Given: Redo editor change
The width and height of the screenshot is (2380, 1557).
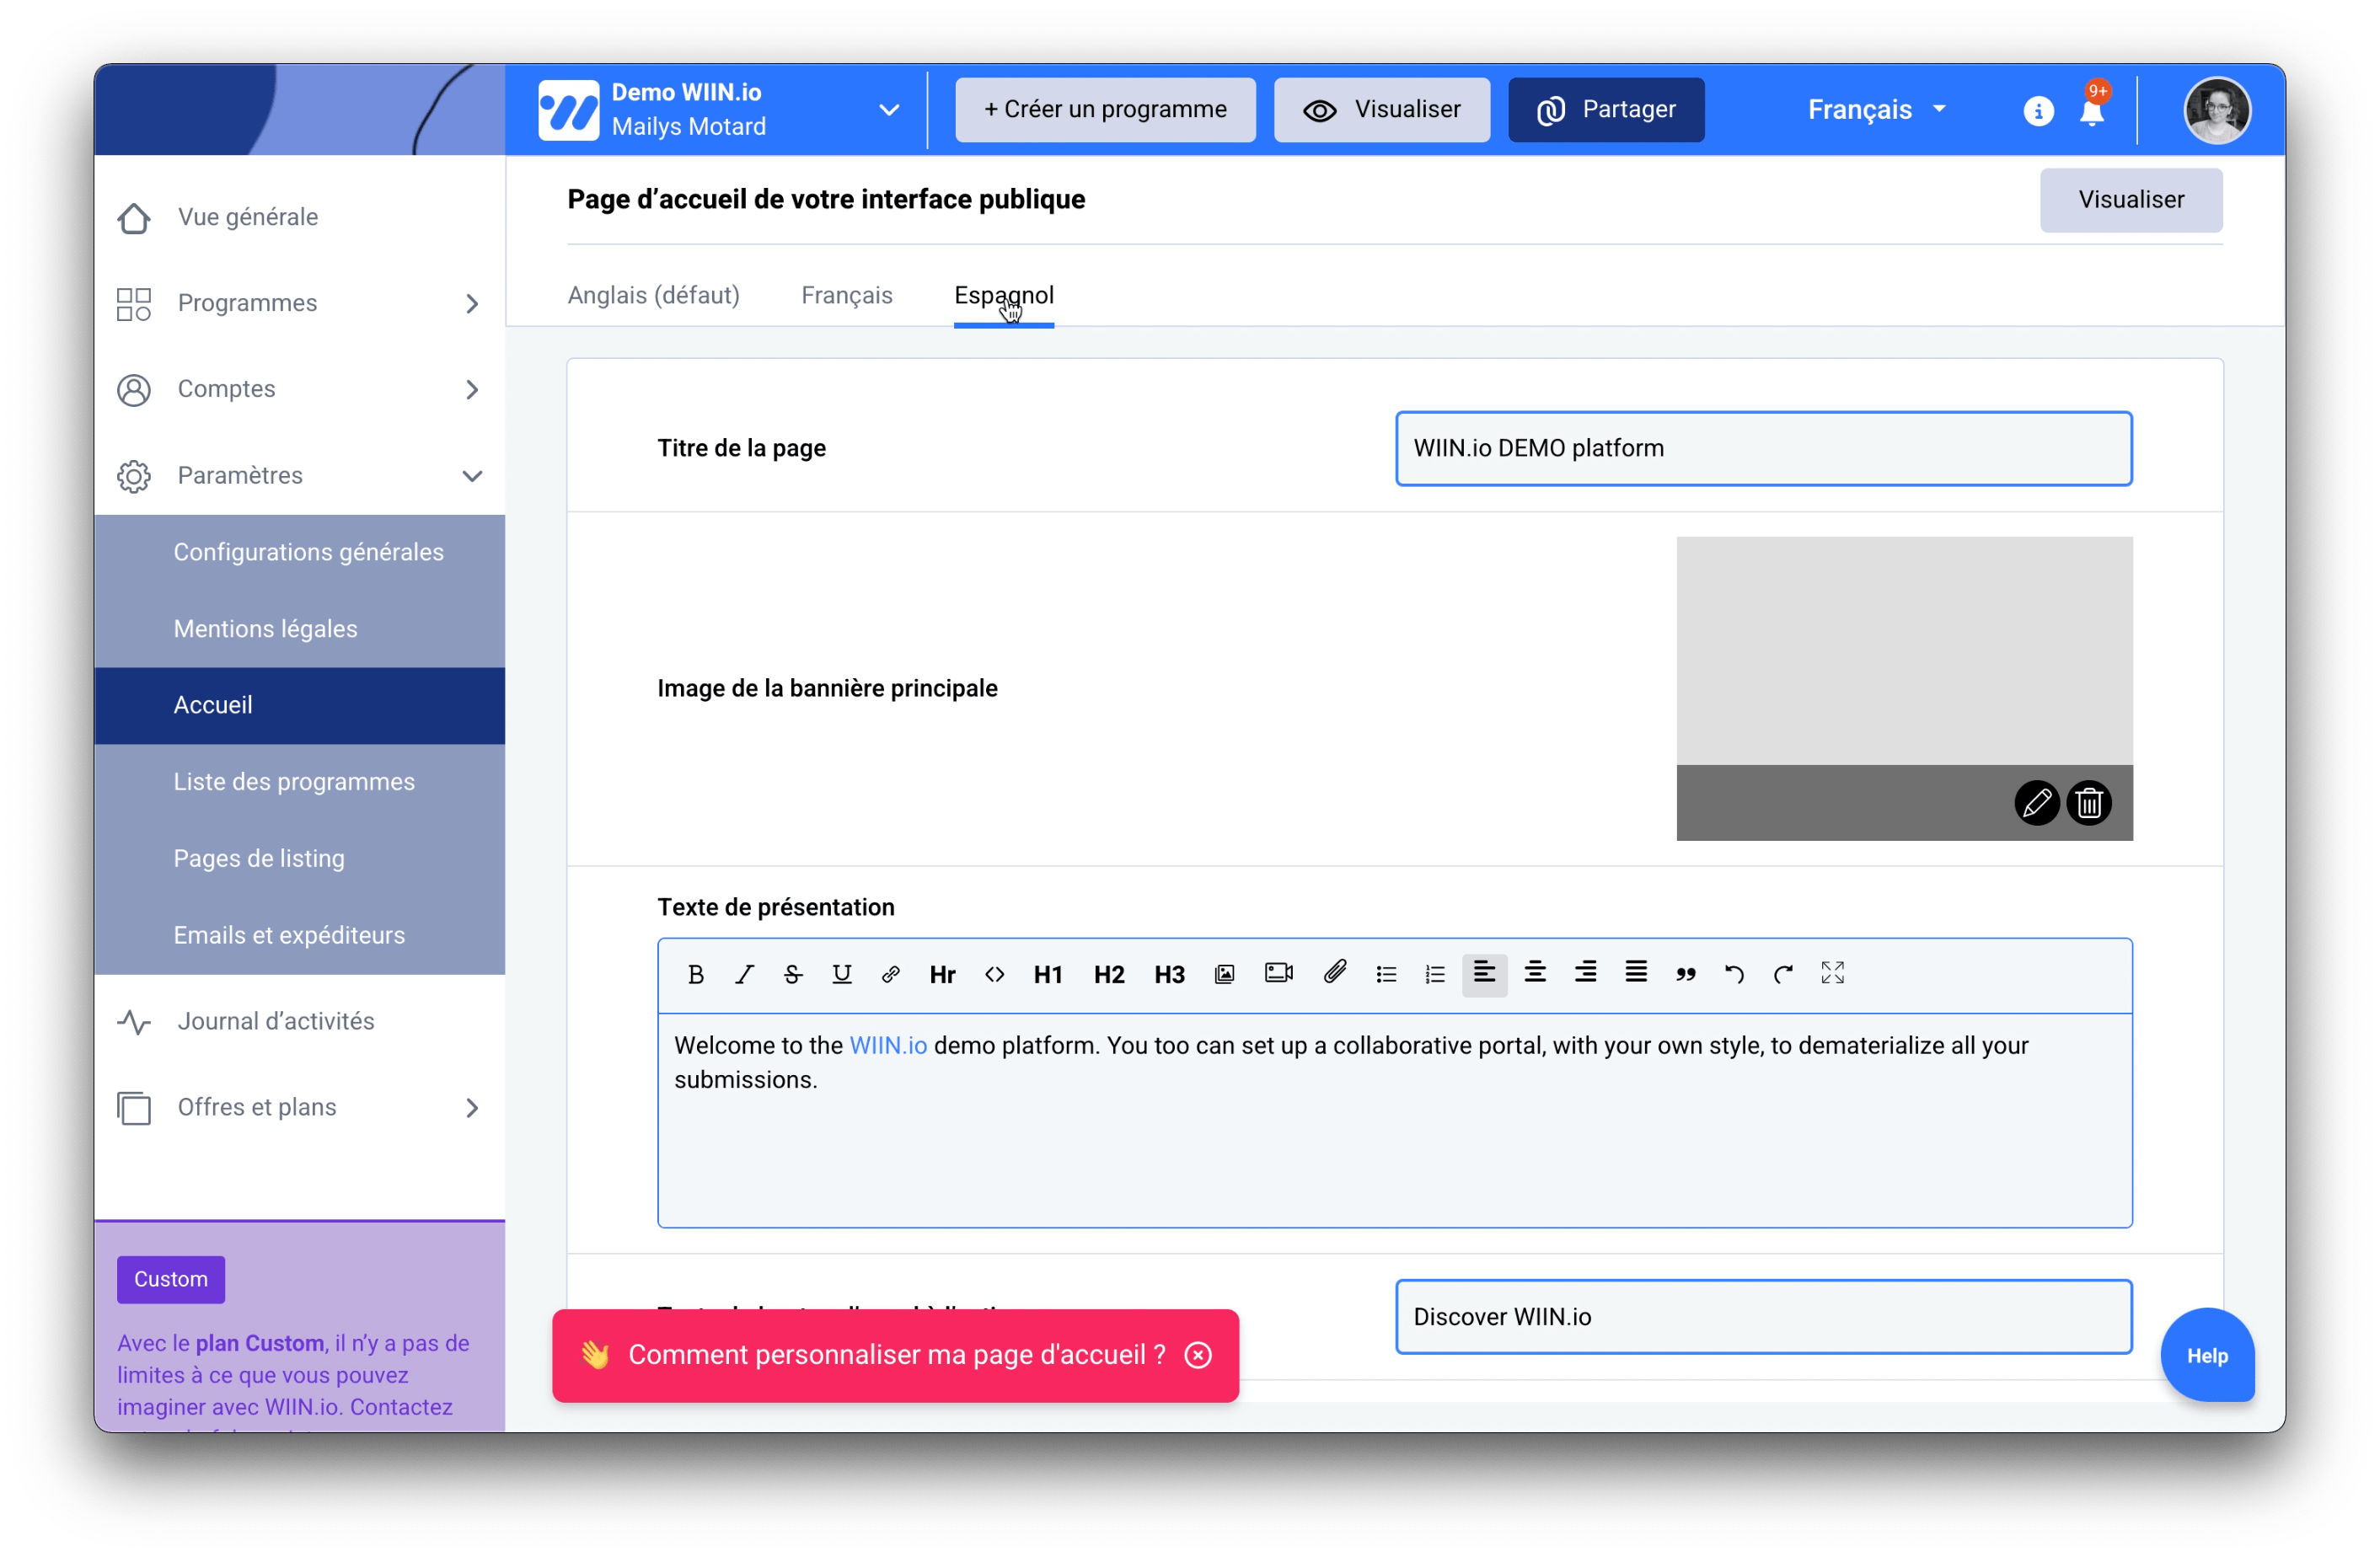Looking at the screenshot, I should [1783, 975].
